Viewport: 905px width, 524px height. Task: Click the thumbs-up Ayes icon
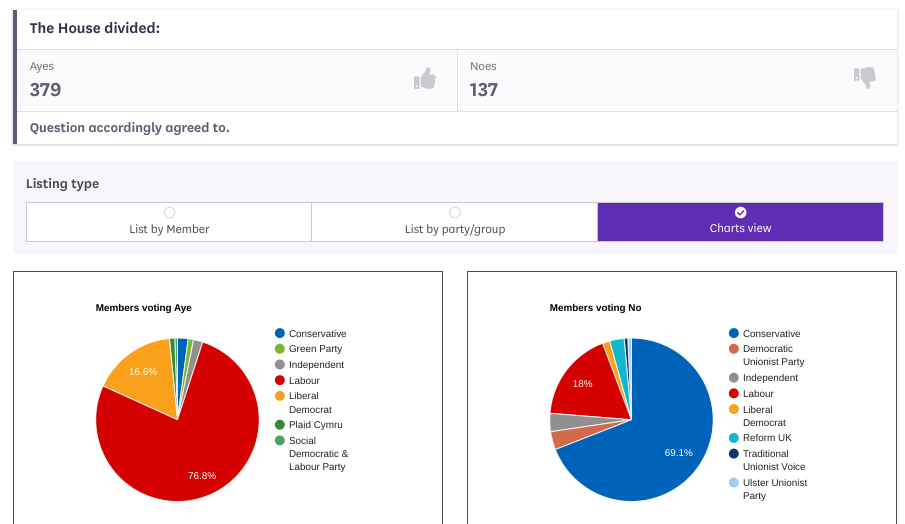(425, 79)
